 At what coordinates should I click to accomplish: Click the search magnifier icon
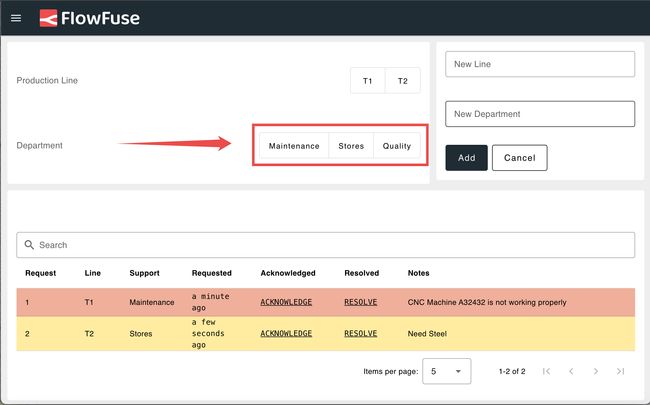pos(30,245)
